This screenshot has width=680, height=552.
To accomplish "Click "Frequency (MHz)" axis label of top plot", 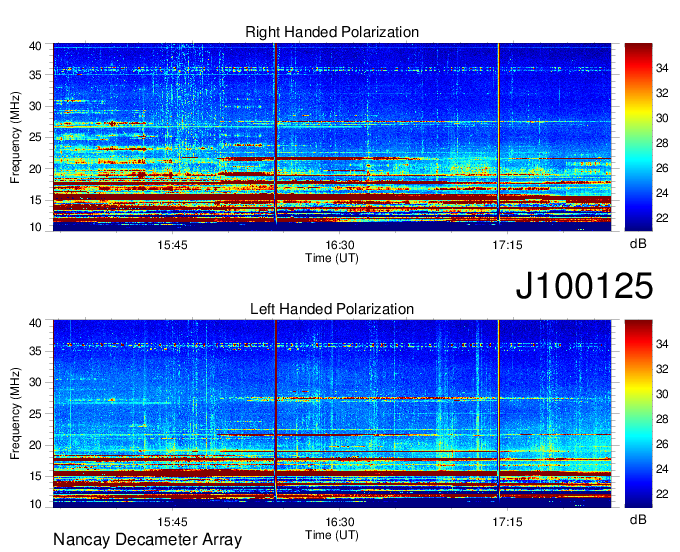I will pos(15,137).
